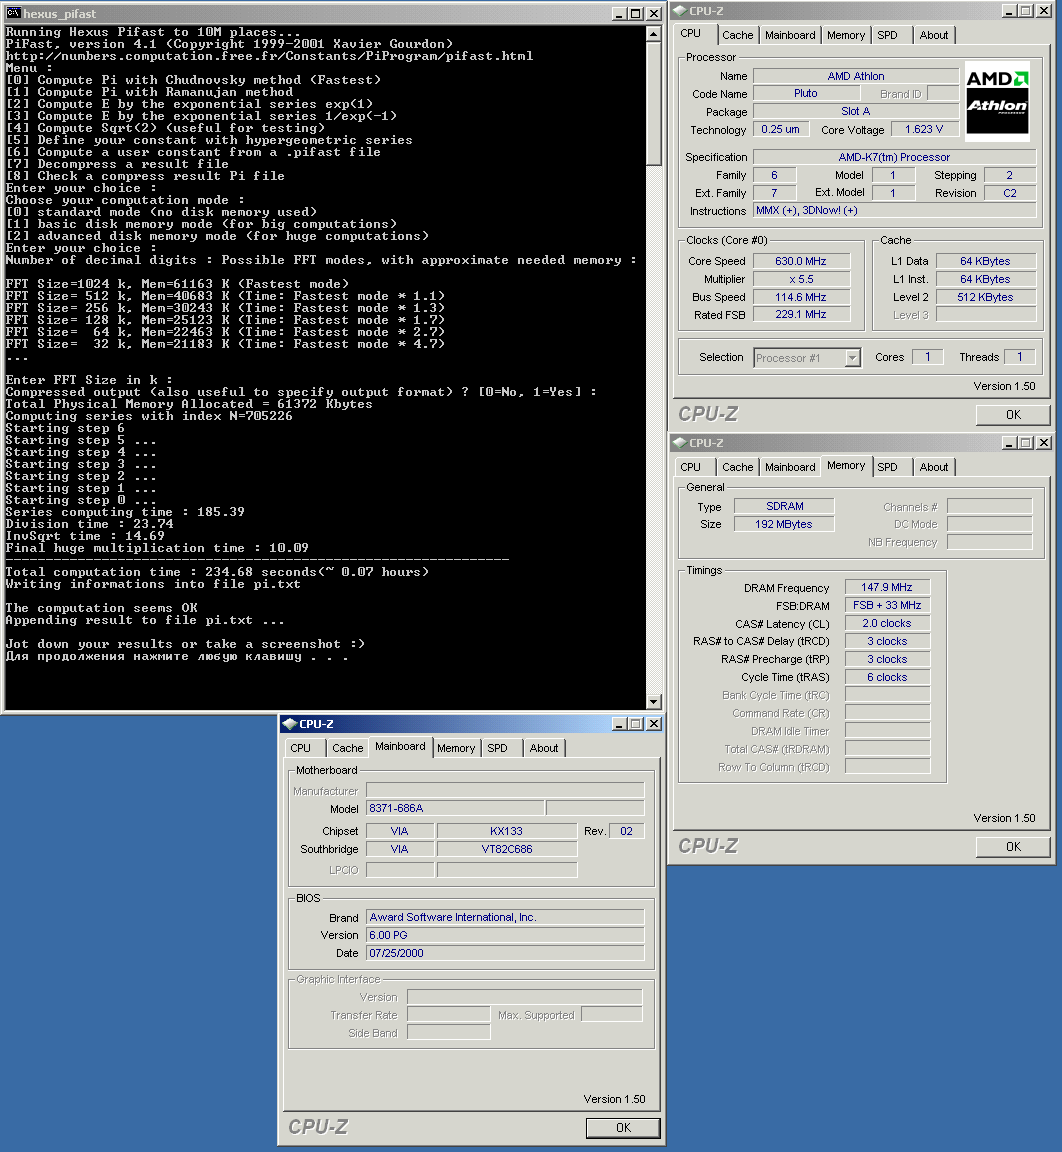
Task: Click the memory Type value 'SDRAM'
Action: tap(784, 506)
